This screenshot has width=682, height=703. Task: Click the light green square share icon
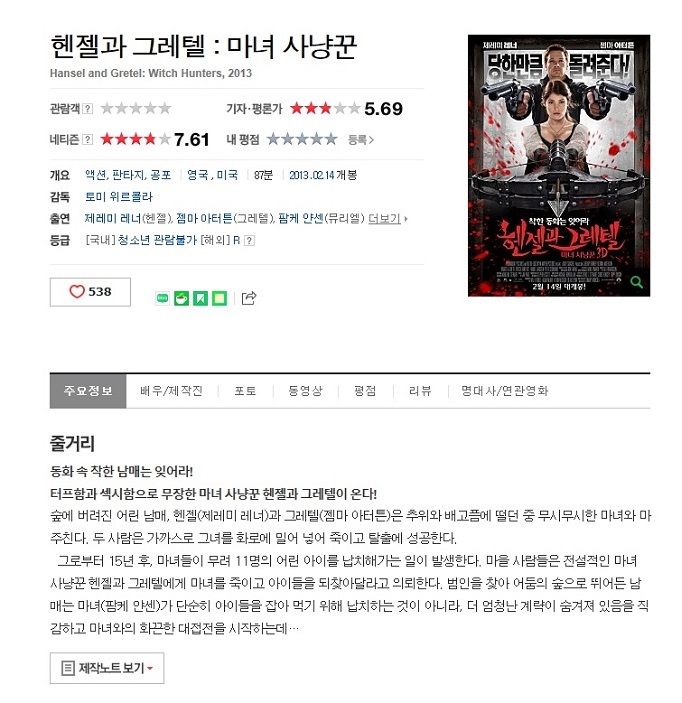(x=219, y=298)
